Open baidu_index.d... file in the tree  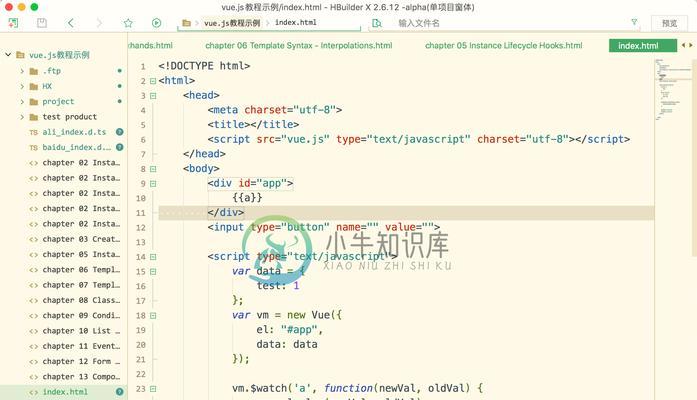click(77, 147)
